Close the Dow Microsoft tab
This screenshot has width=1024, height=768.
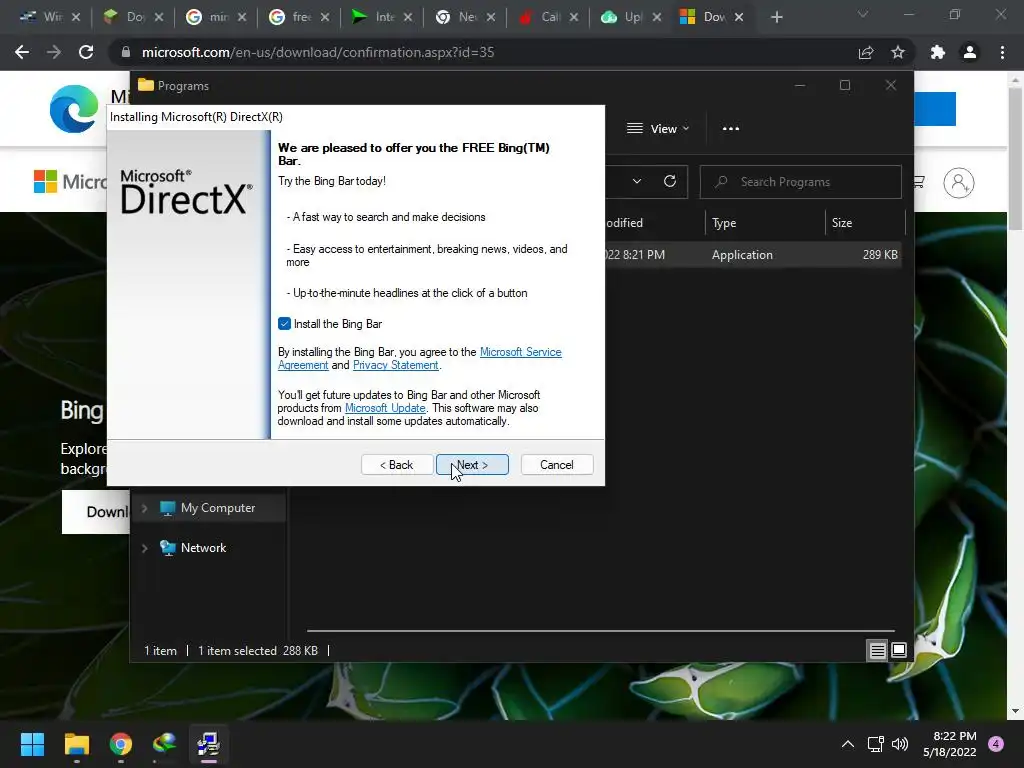pos(739,17)
